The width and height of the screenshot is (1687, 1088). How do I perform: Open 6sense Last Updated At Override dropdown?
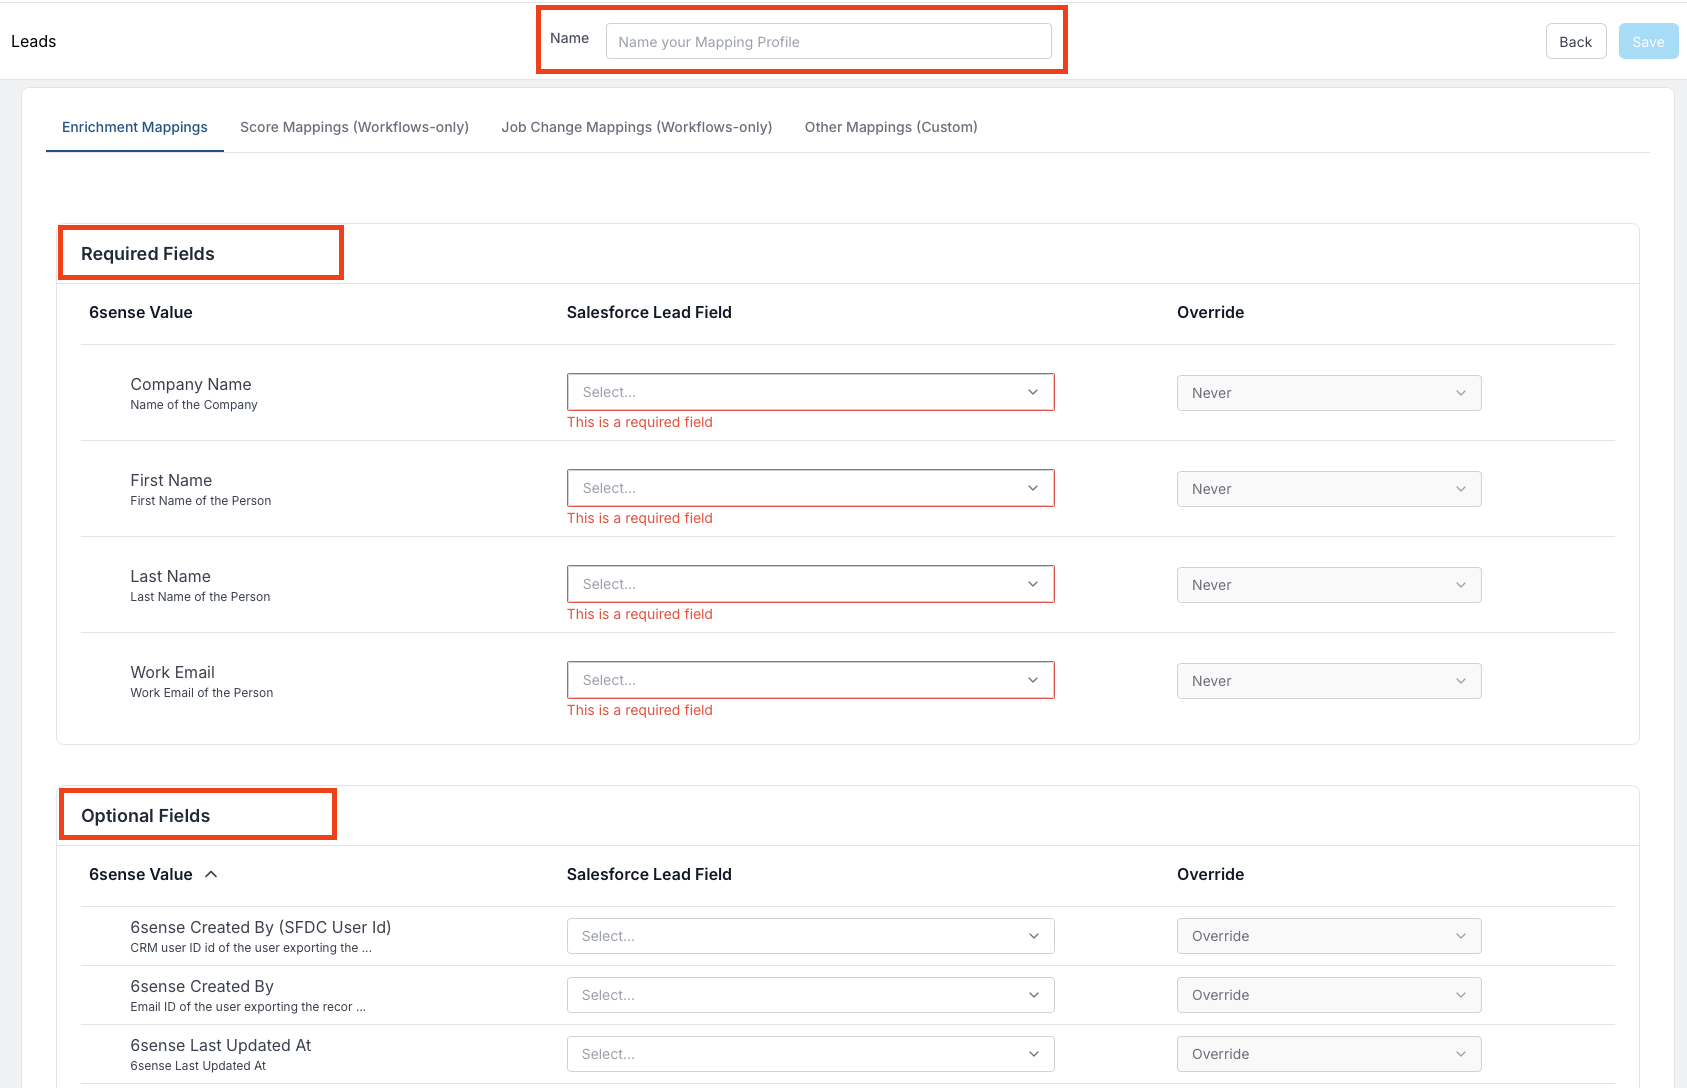coord(1329,1054)
